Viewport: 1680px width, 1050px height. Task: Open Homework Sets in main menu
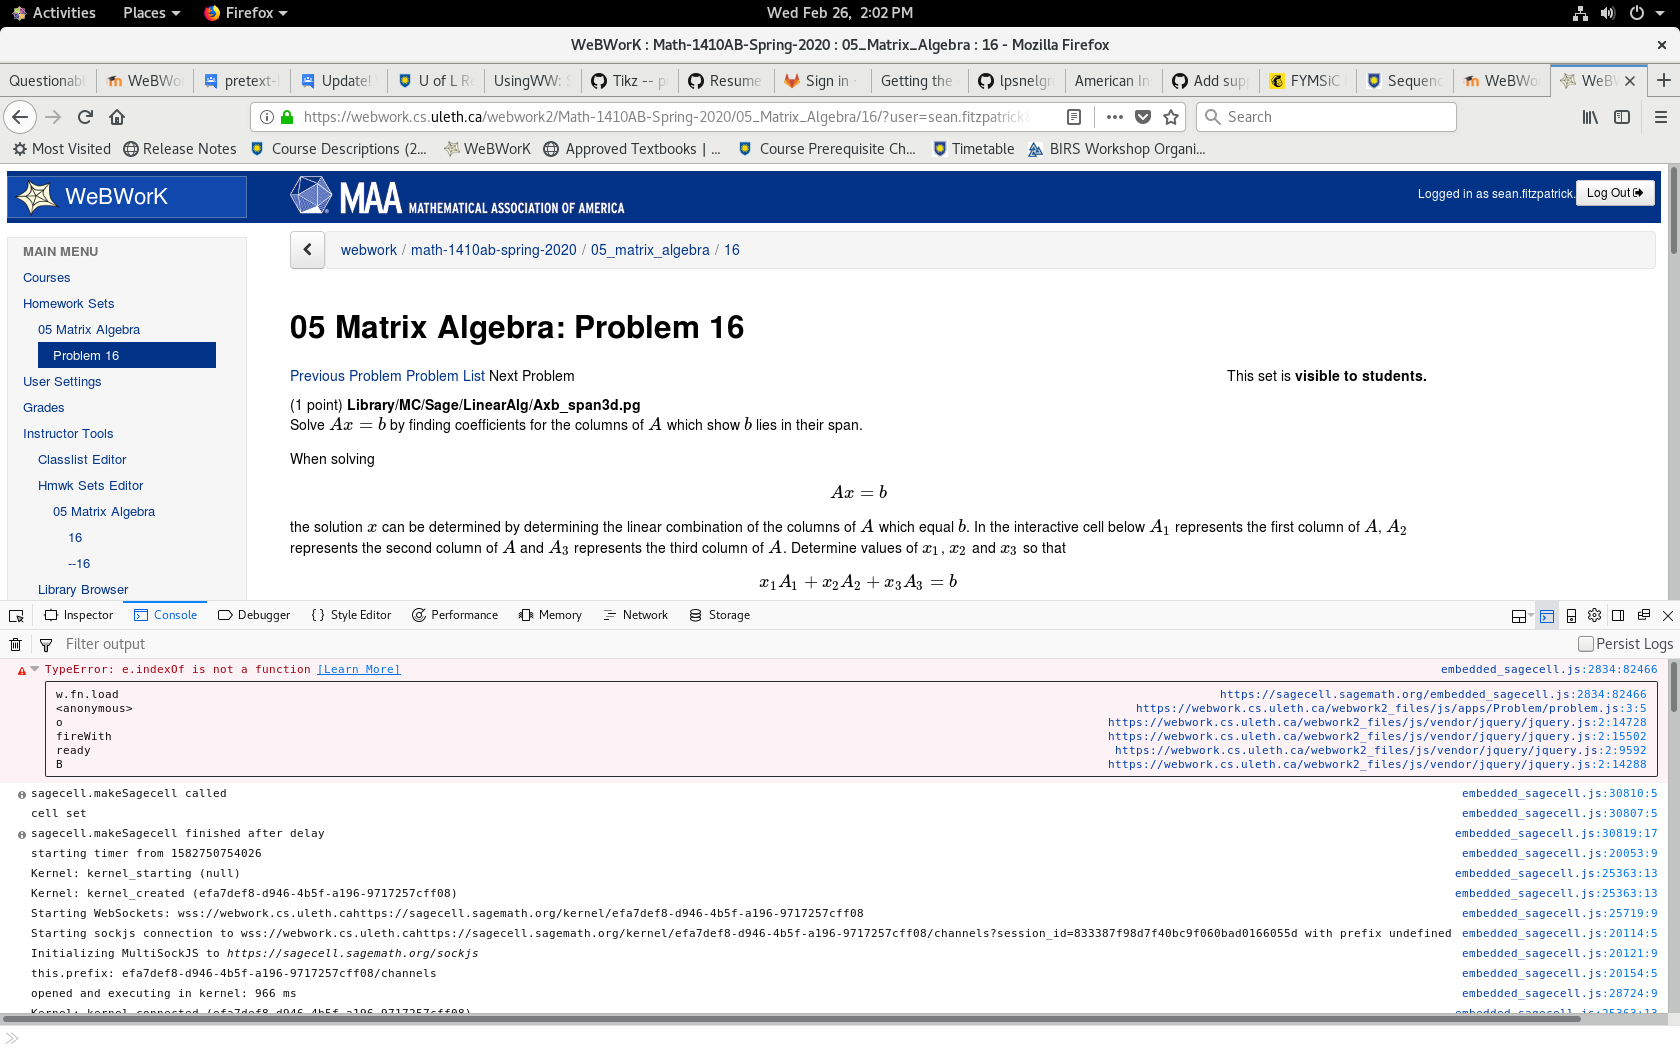tap(68, 304)
